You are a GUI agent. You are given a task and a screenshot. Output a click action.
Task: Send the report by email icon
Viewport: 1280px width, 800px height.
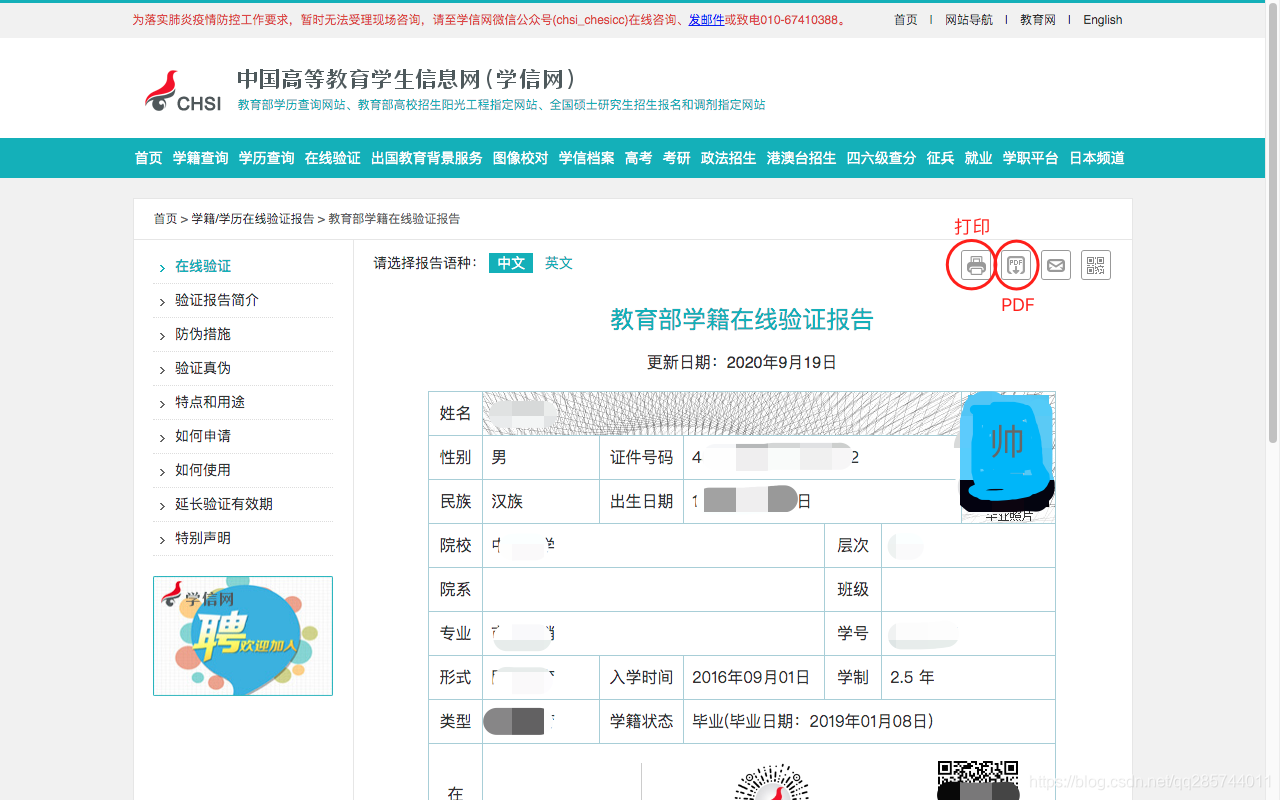pos(1056,265)
